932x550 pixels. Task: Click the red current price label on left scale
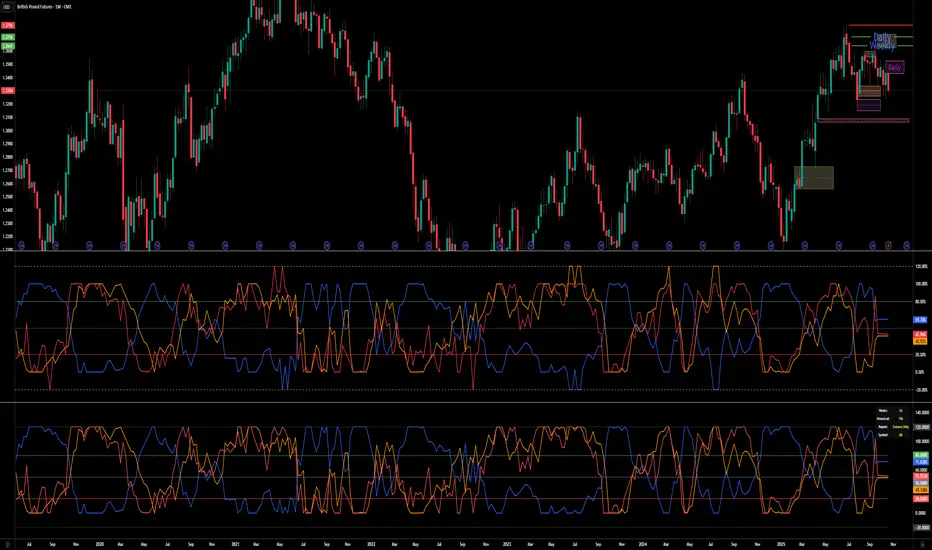[8, 91]
